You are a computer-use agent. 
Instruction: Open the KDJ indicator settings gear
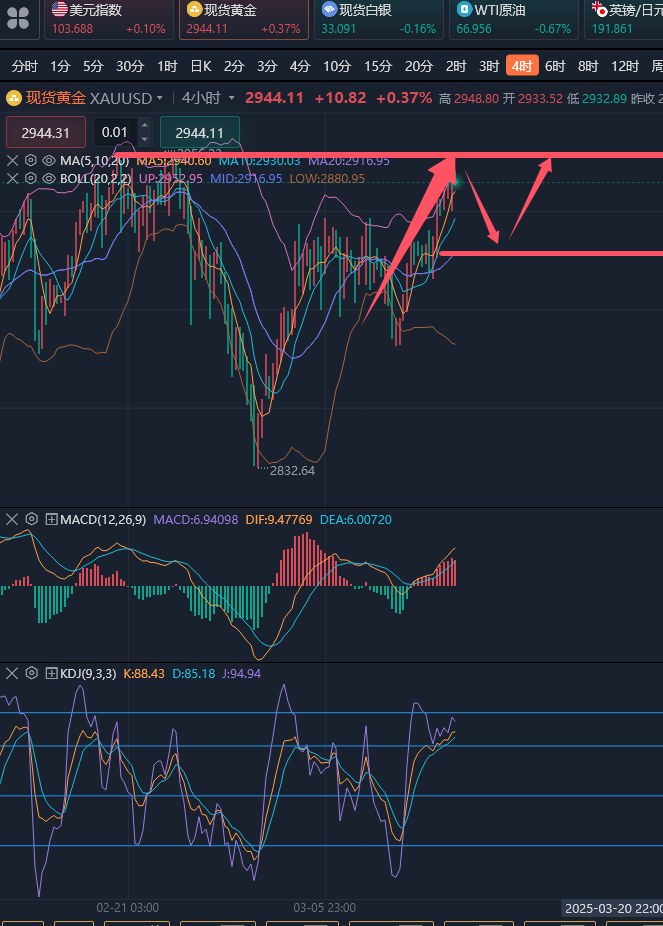31,673
